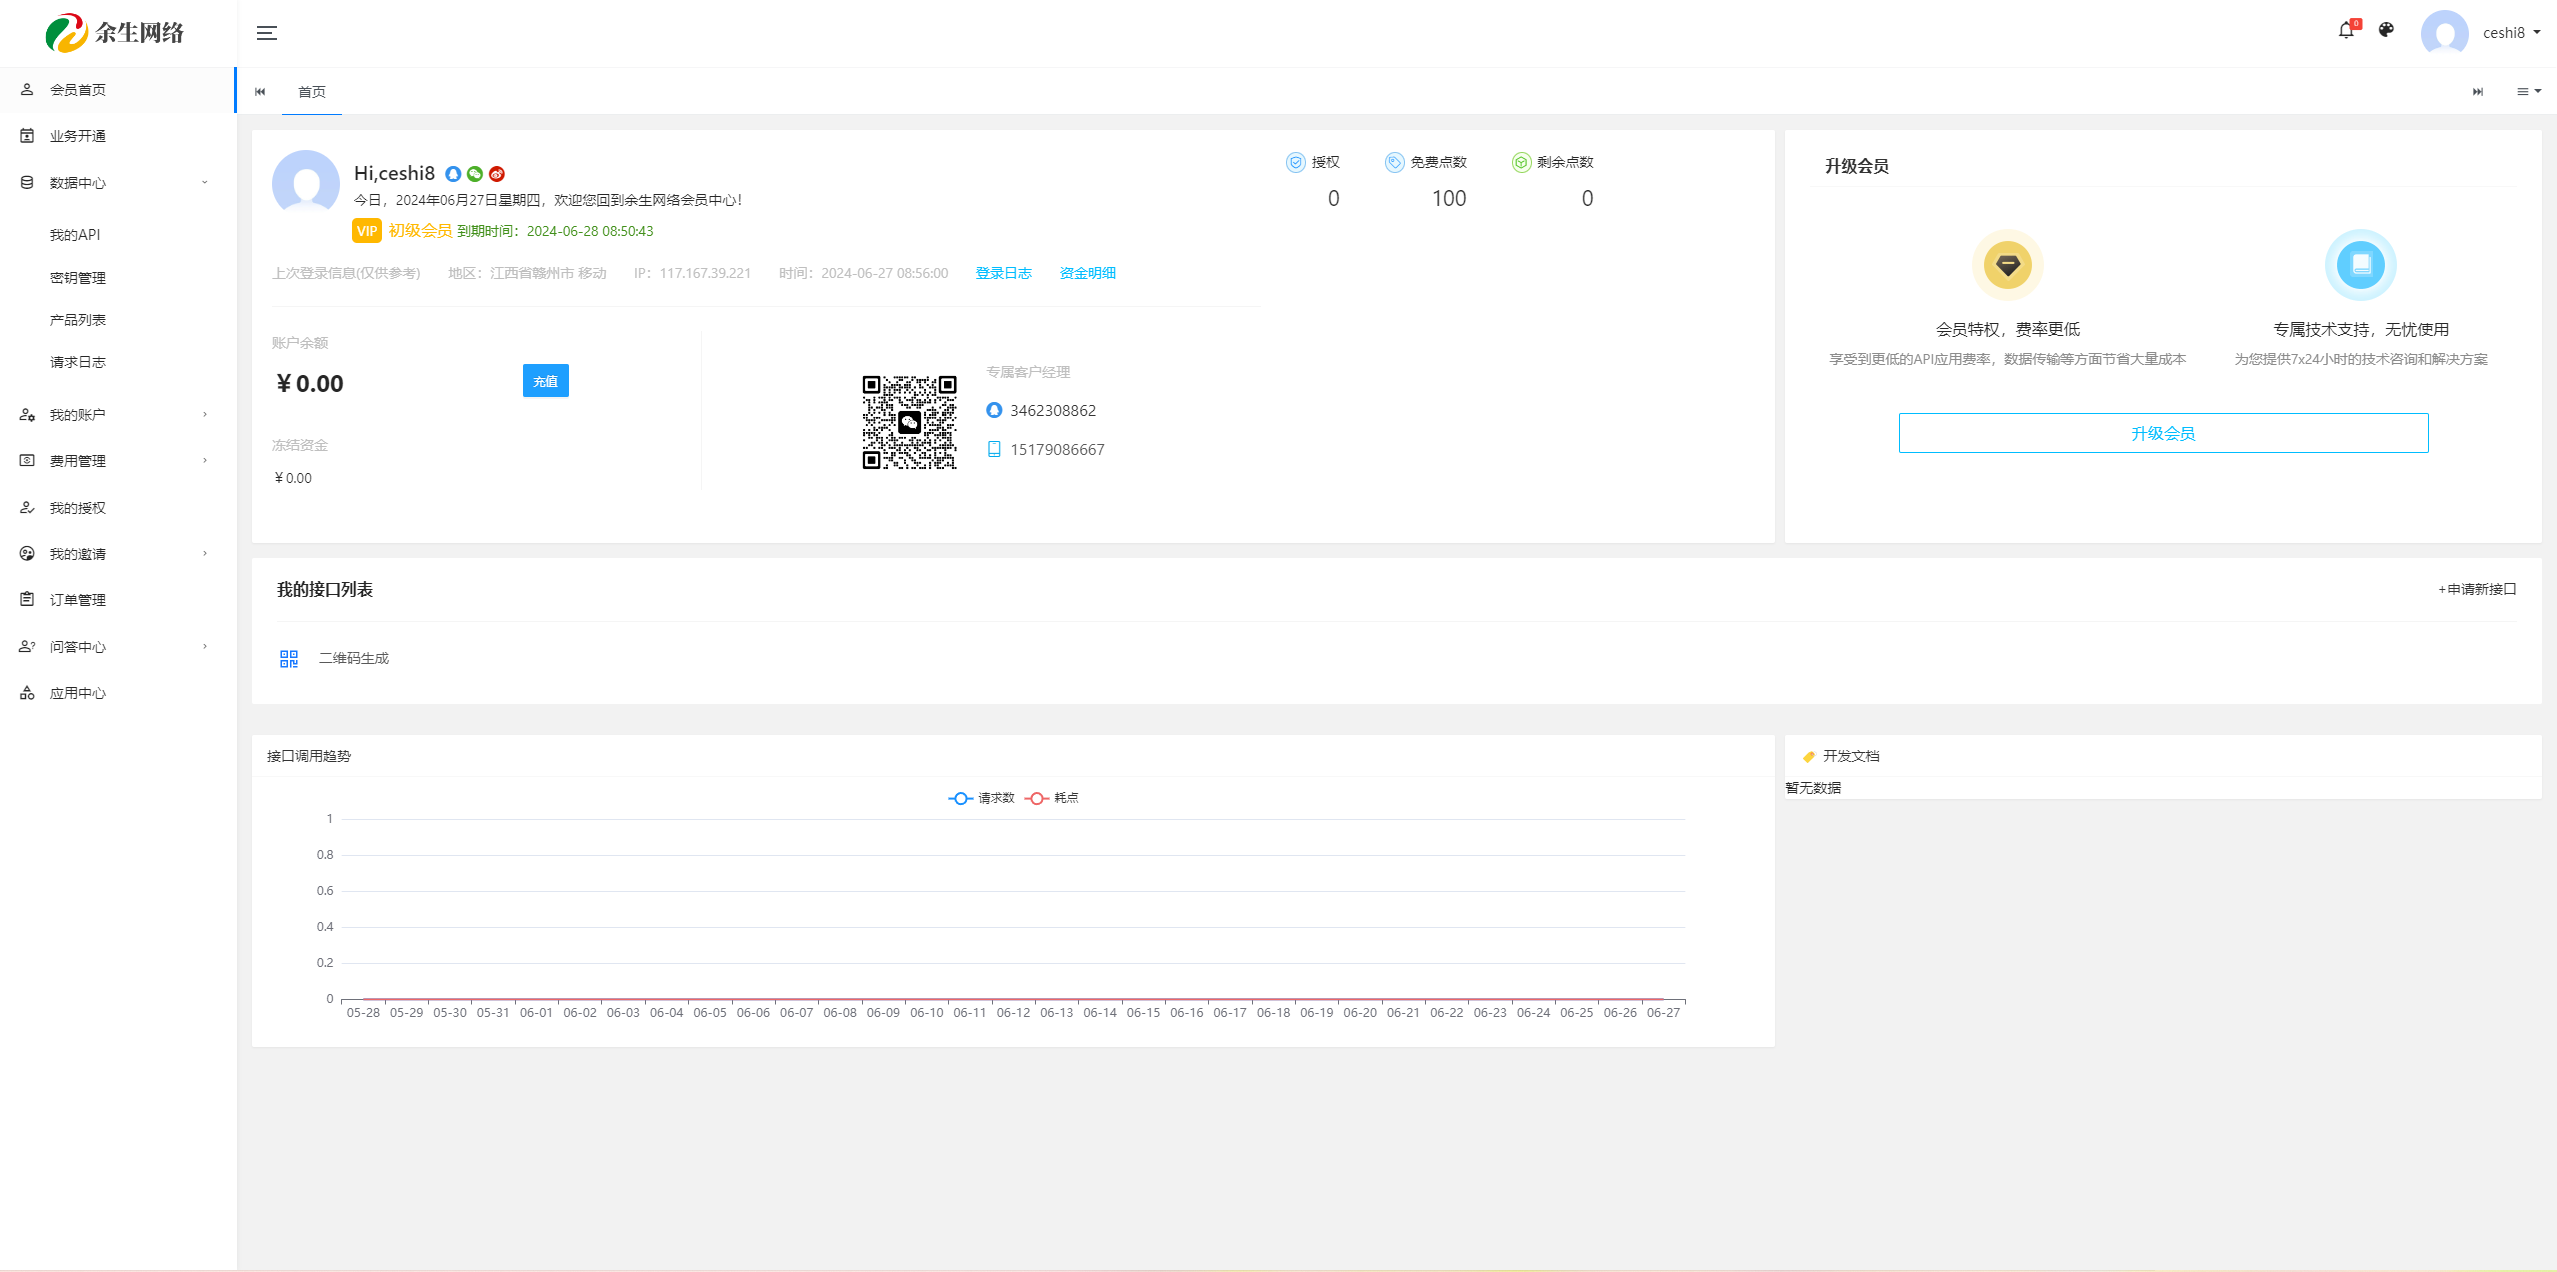This screenshot has width=2557, height=1272.
Task: Click the red Weibo icon beside username
Action: tap(497, 174)
